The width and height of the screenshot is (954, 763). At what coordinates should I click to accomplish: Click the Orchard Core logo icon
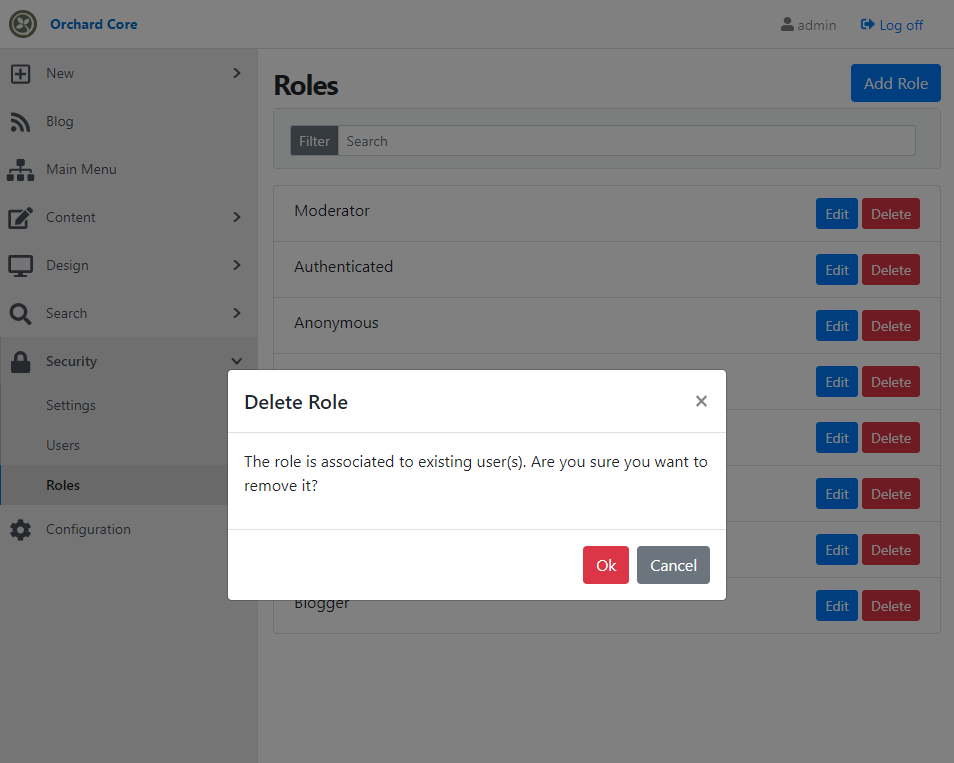click(23, 24)
